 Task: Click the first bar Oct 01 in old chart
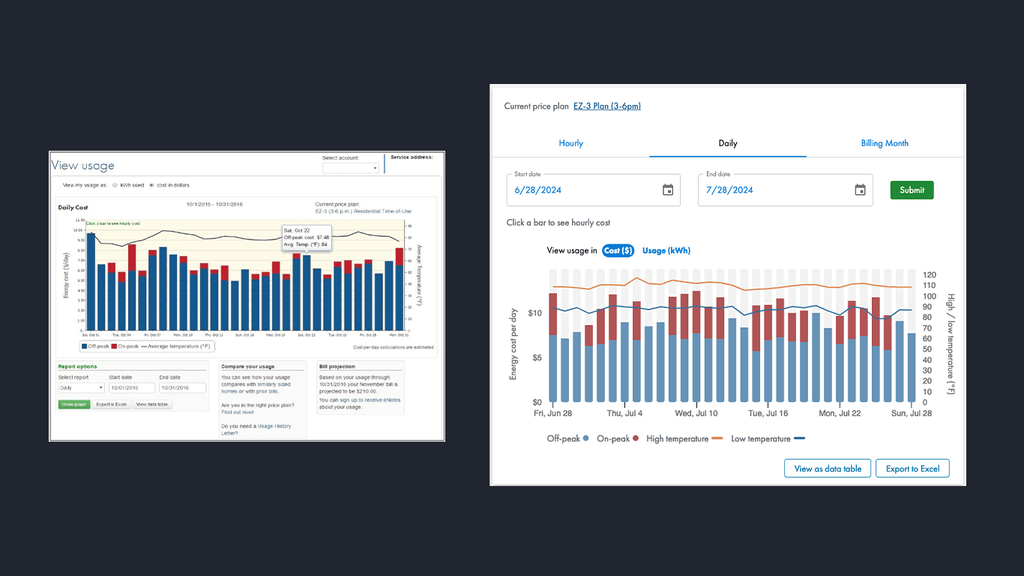(x=91, y=281)
